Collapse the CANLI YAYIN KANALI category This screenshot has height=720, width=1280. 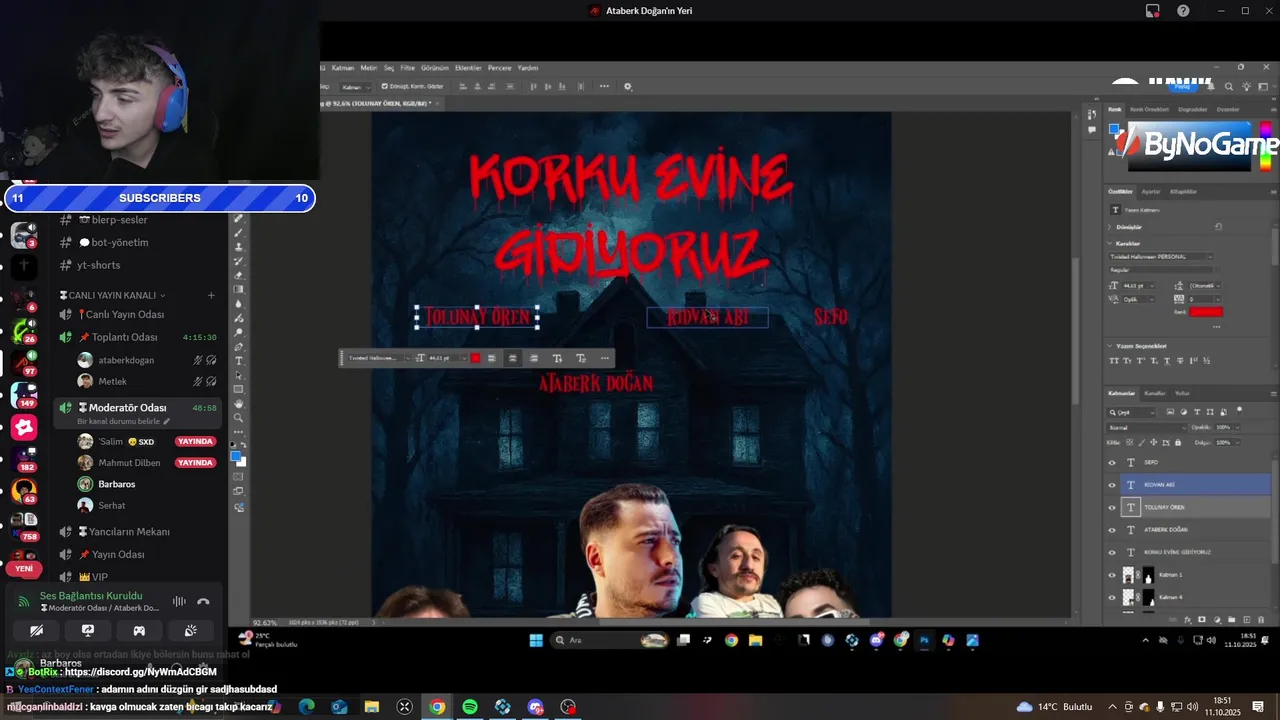pyautogui.click(x=113, y=295)
